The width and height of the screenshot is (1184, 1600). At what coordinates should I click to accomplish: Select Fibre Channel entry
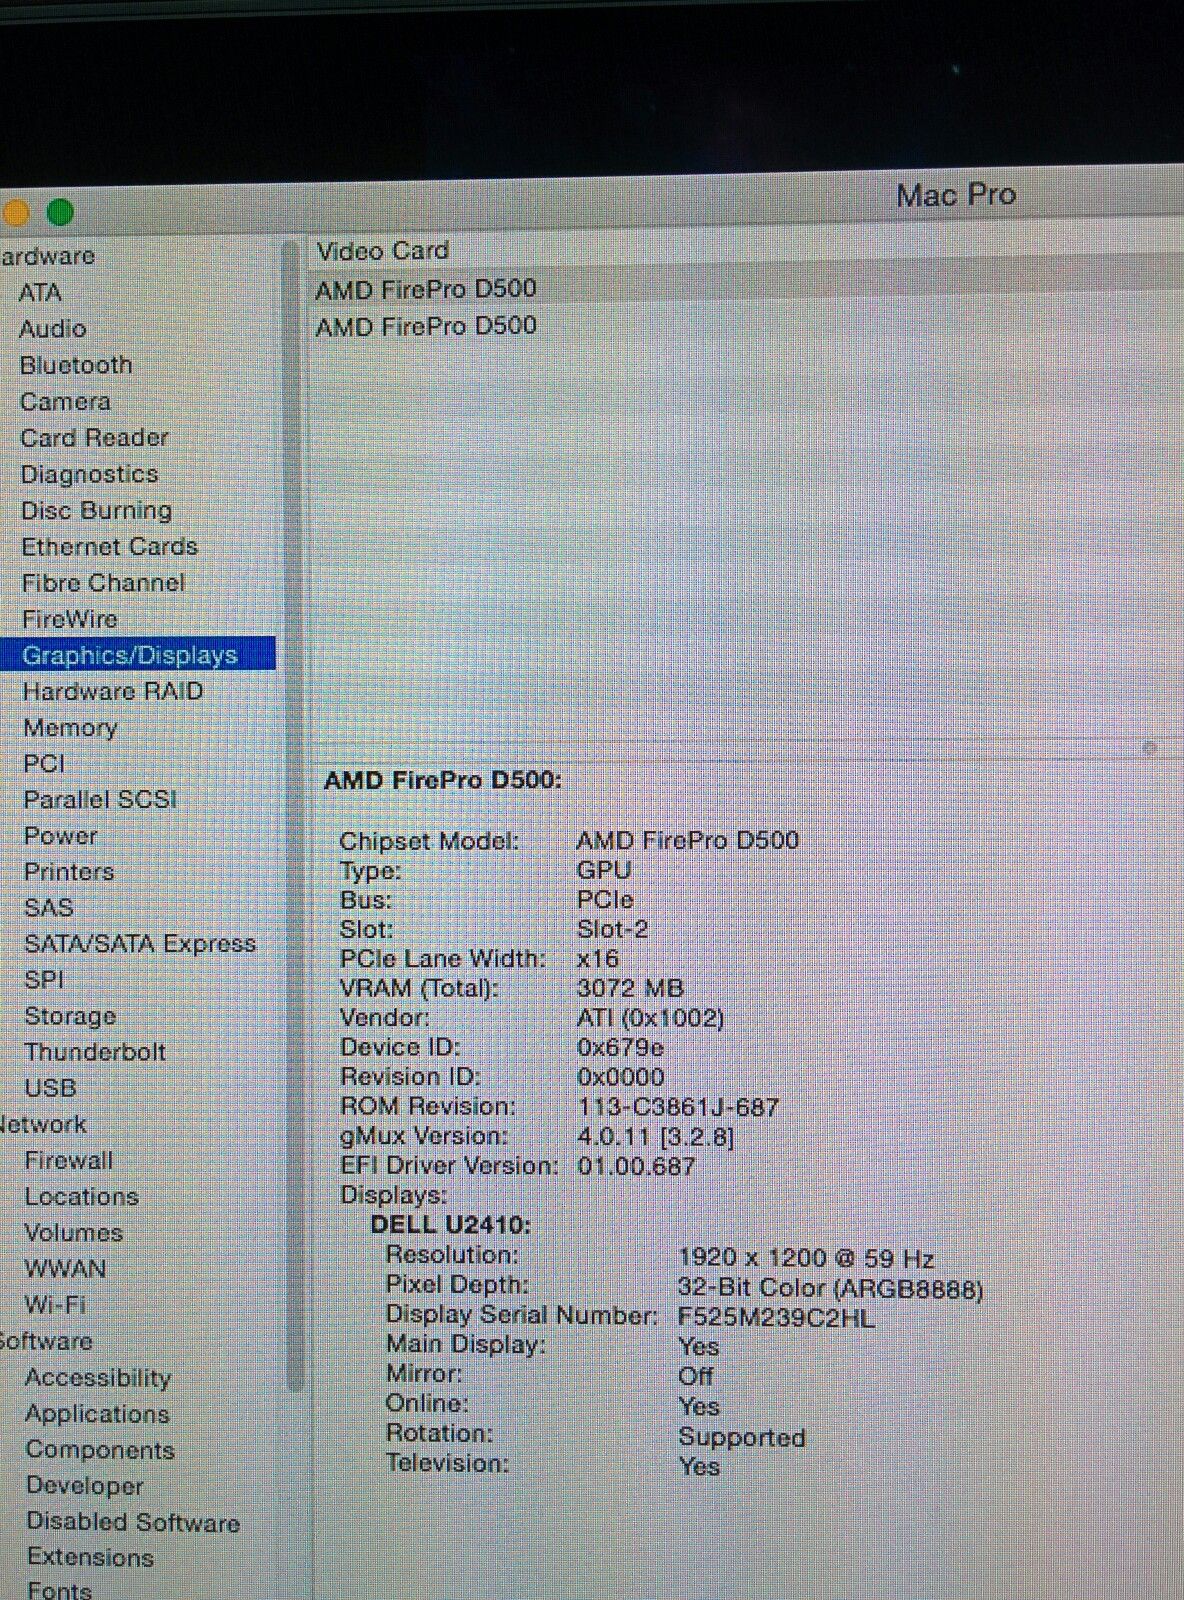[x=103, y=583]
